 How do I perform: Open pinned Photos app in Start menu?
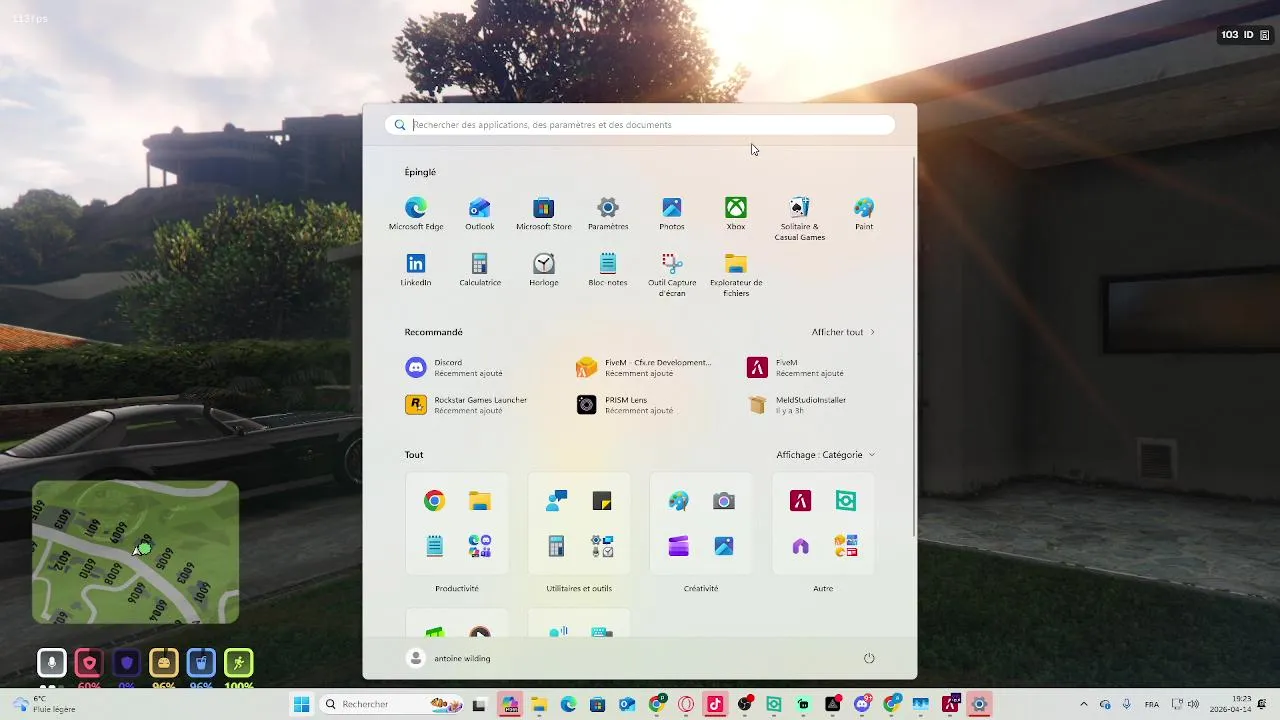(672, 213)
